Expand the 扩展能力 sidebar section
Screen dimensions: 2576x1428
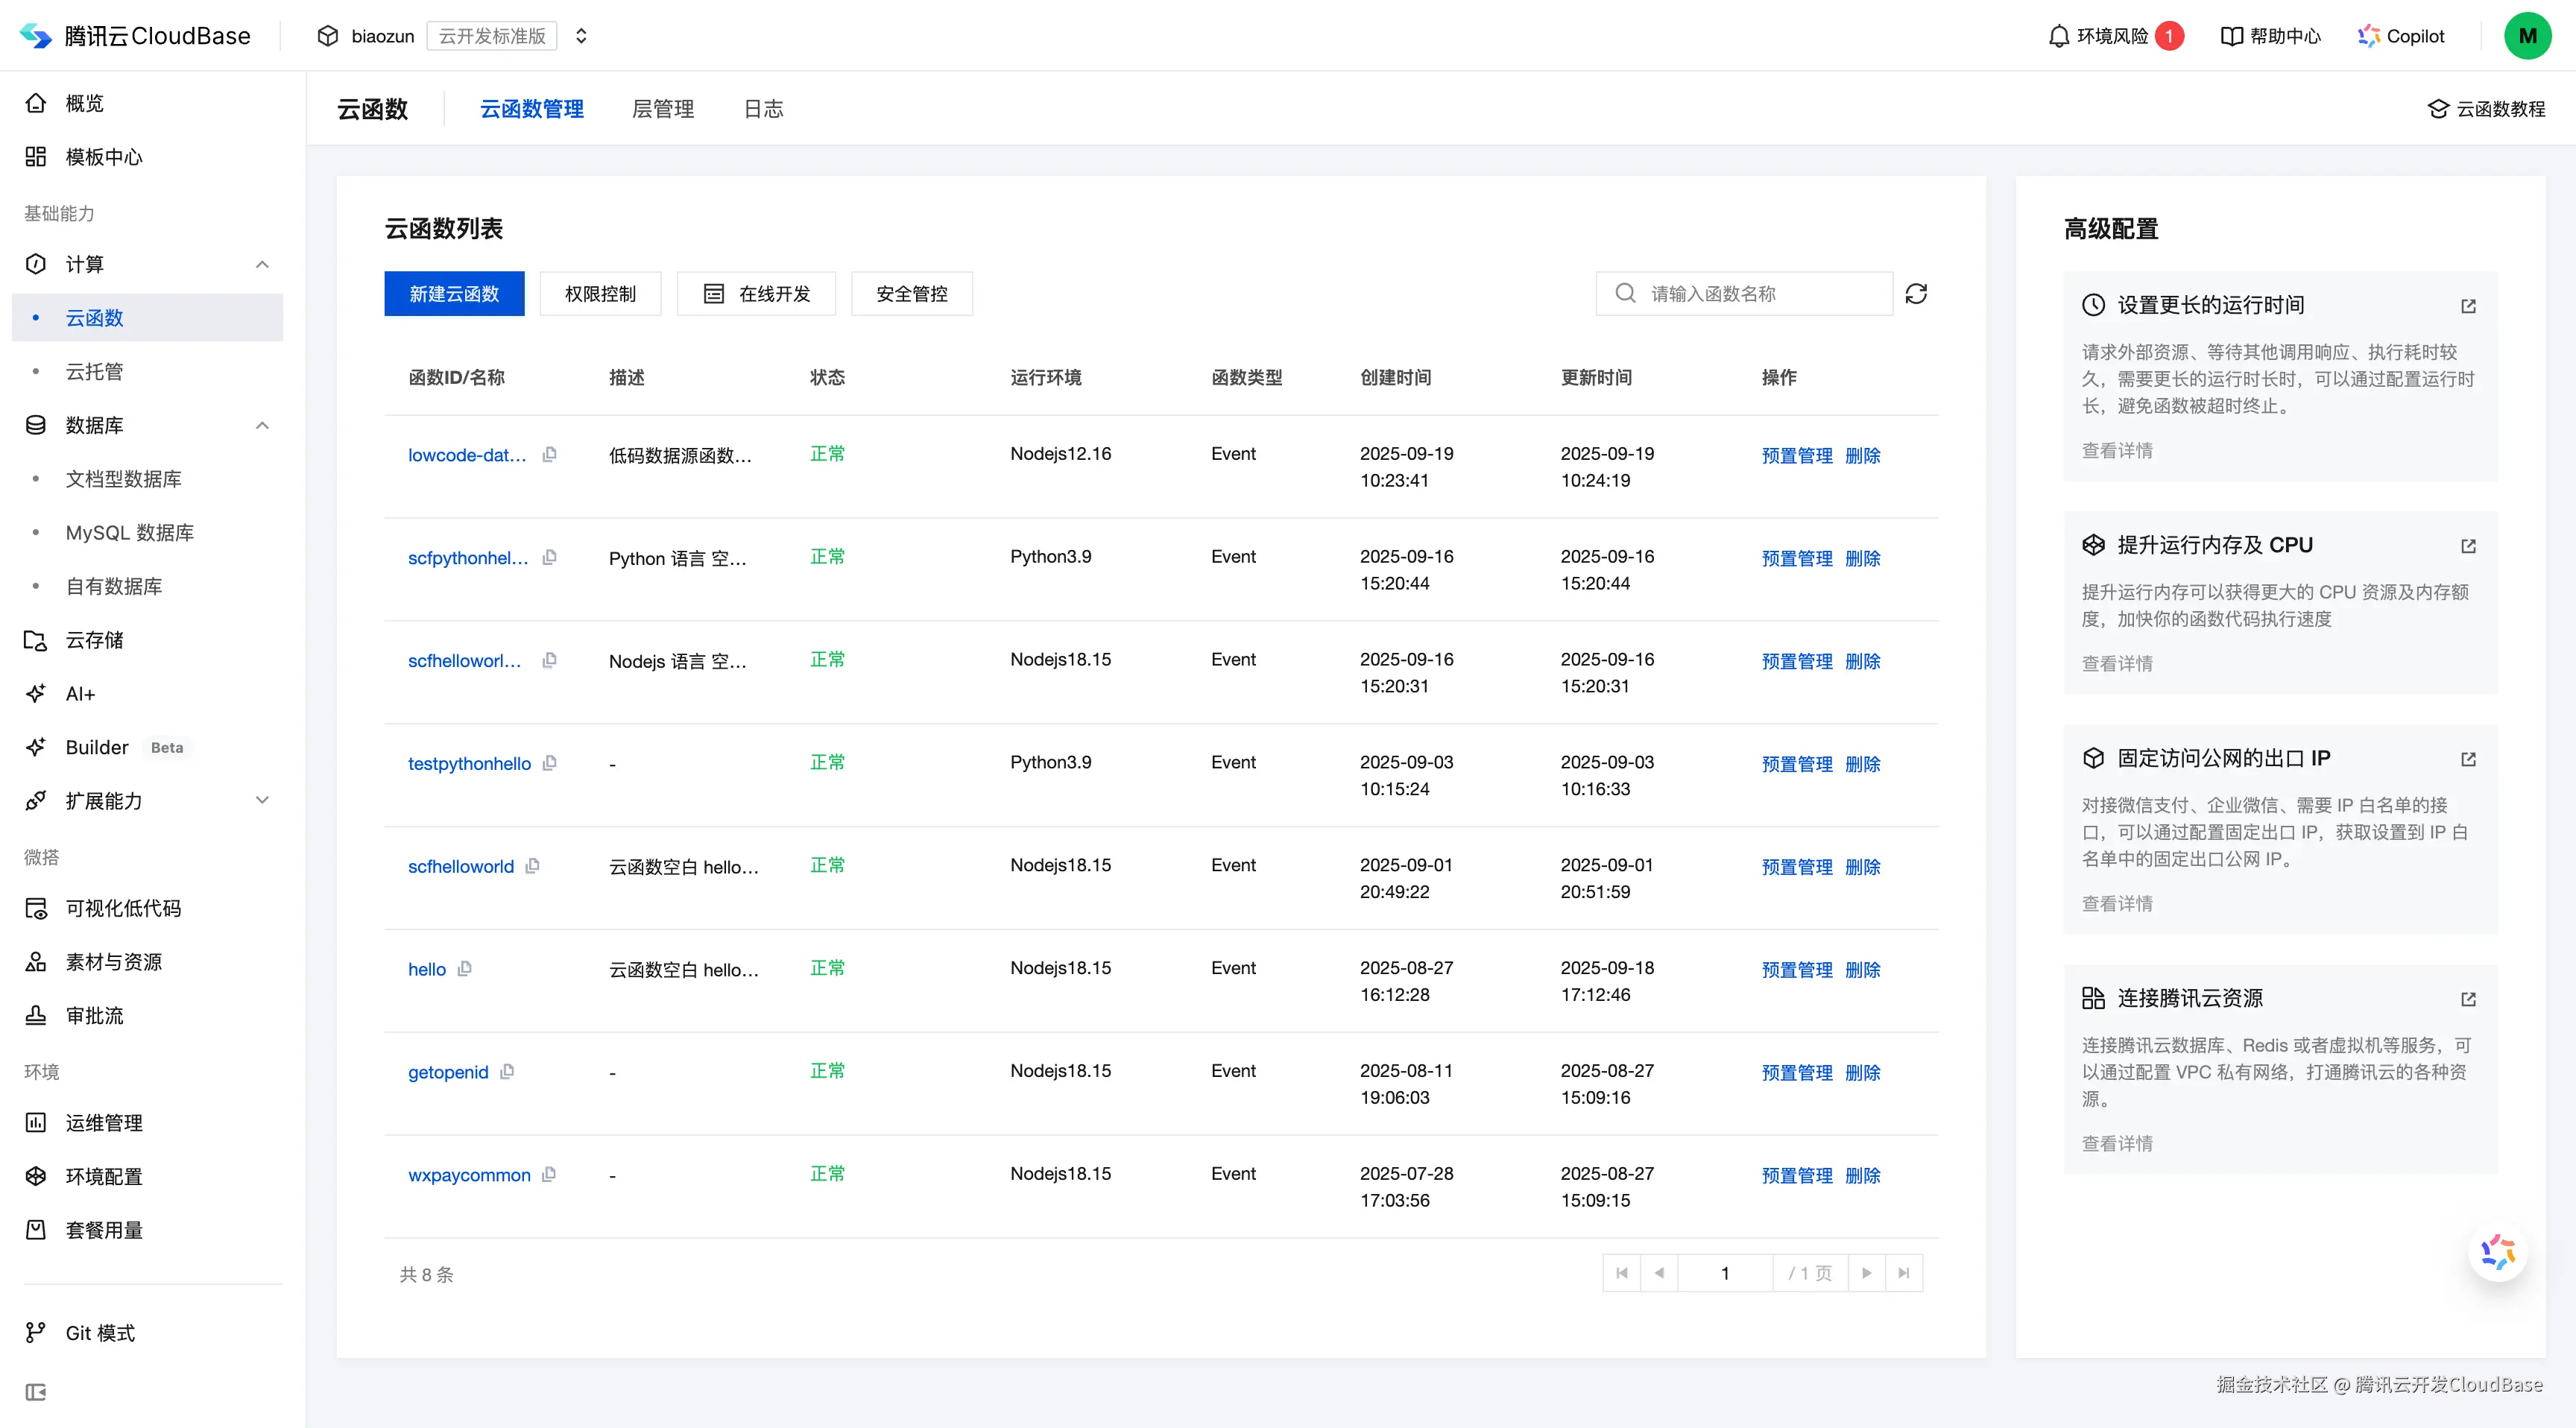(x=262, y=800)
